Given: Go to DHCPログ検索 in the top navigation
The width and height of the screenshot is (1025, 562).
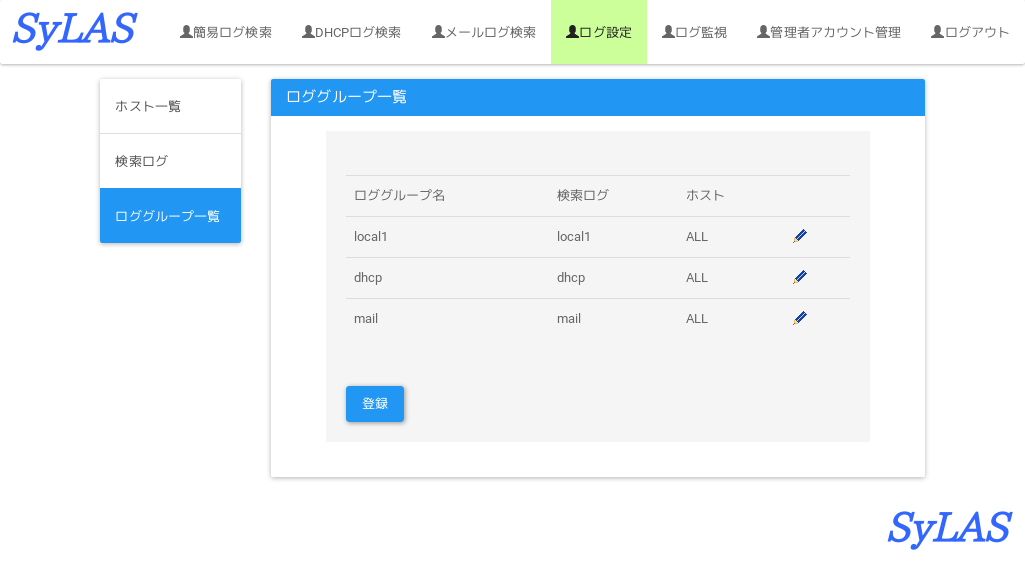Looking at the screenshot, I should point(351,32).
